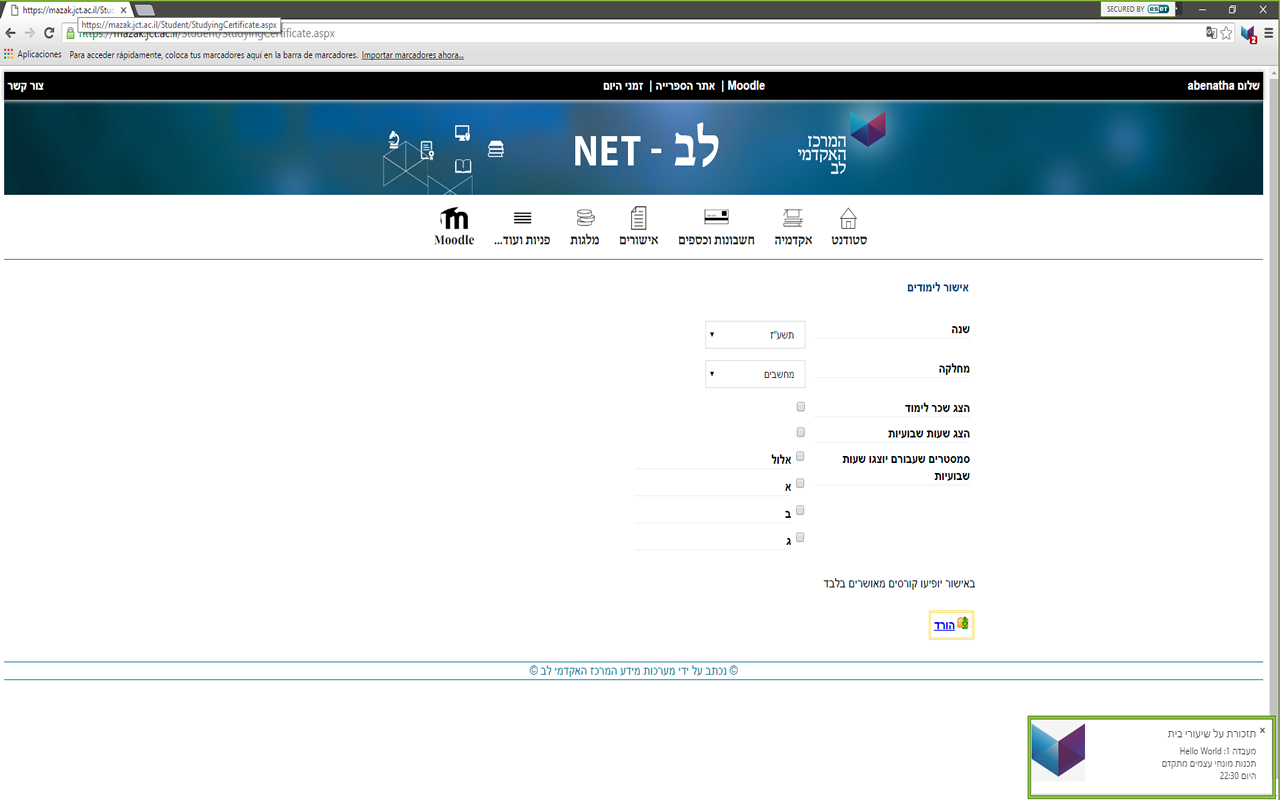
Task: Open a new browser tab
Action: [145, 10]
